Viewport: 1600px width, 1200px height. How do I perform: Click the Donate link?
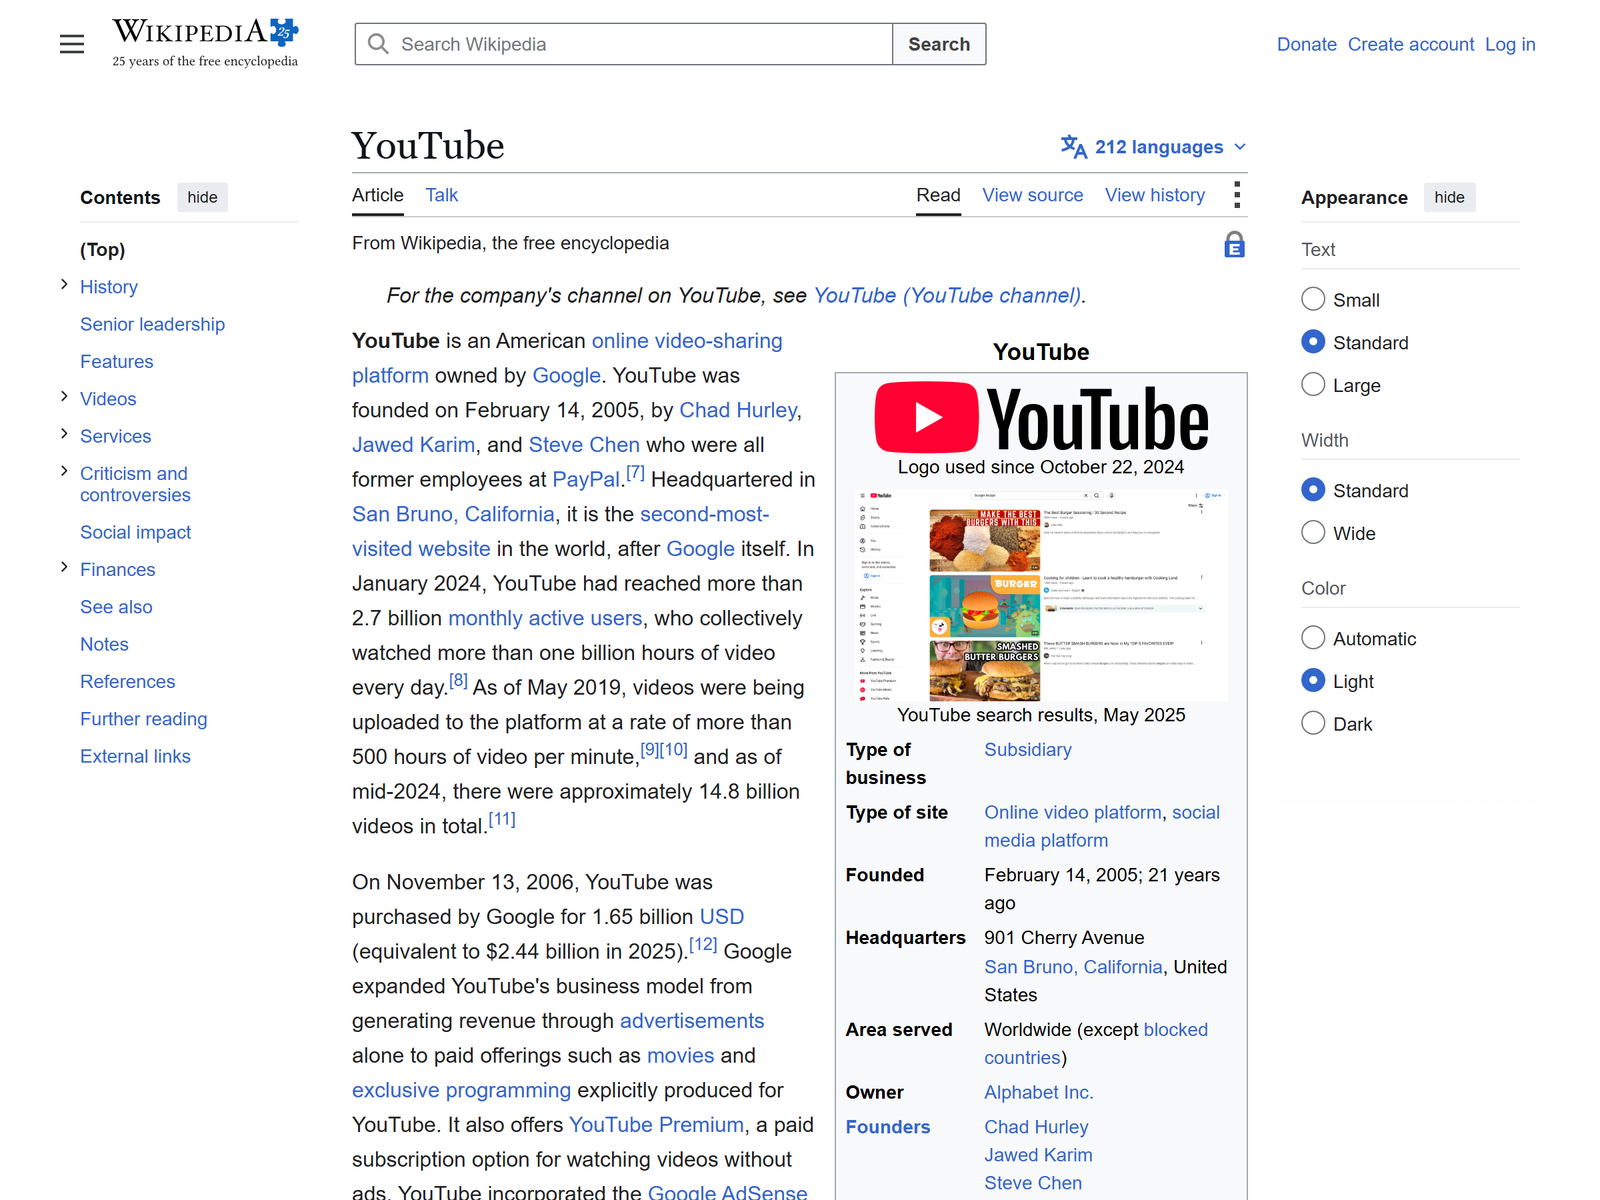(1307, 44)
